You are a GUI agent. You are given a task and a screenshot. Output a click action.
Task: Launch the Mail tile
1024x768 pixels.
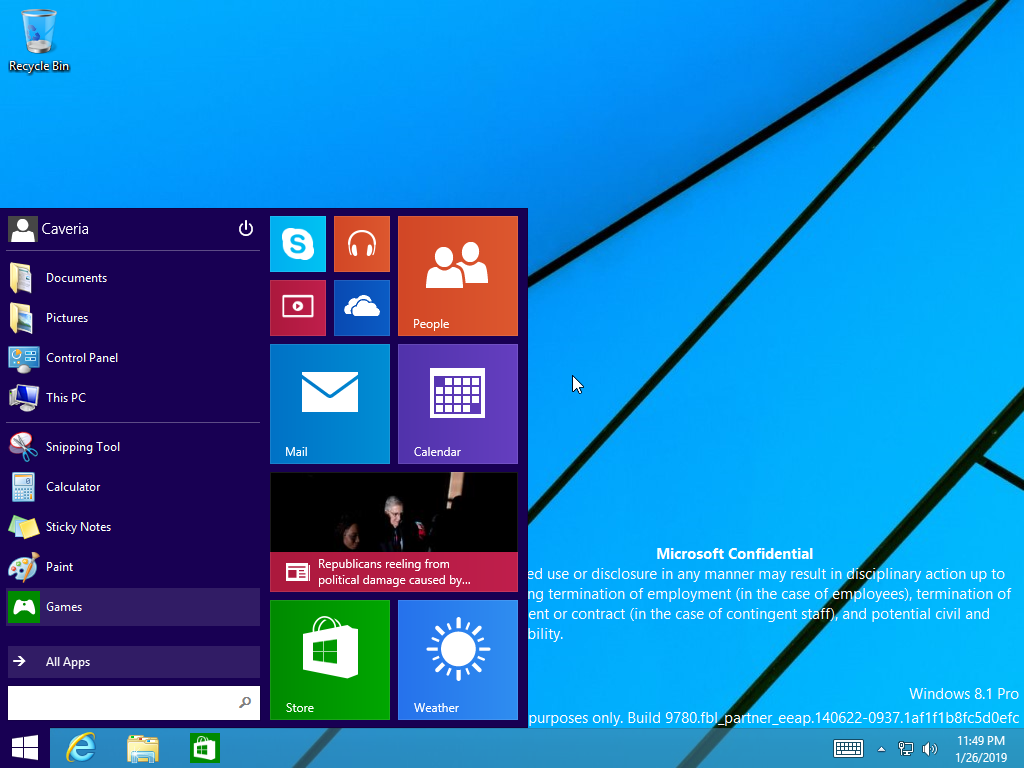point(329,404)
